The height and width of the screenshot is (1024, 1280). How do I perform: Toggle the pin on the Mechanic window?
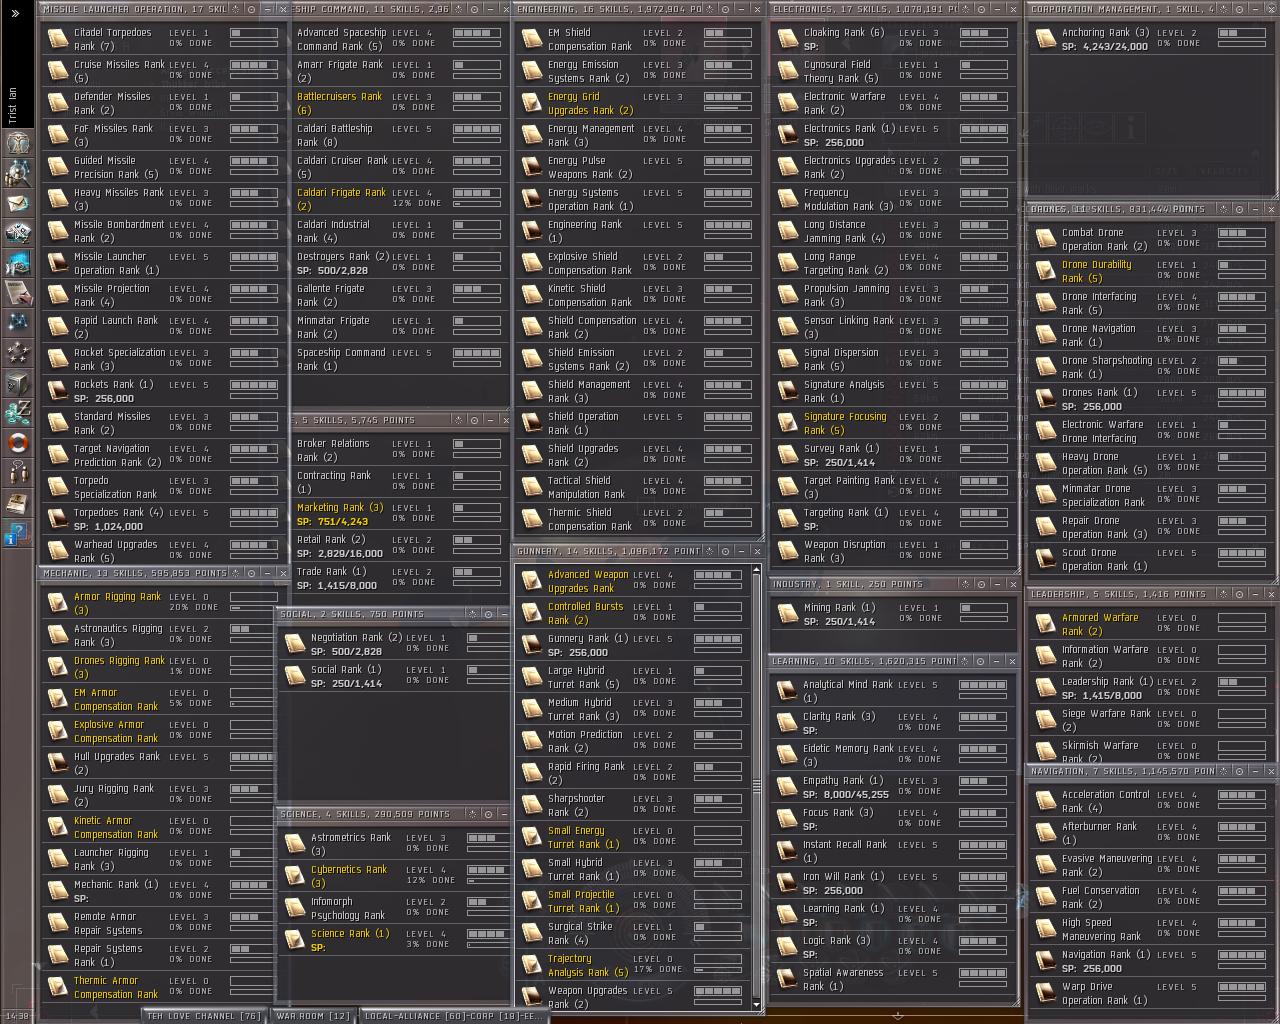(251, 573)
